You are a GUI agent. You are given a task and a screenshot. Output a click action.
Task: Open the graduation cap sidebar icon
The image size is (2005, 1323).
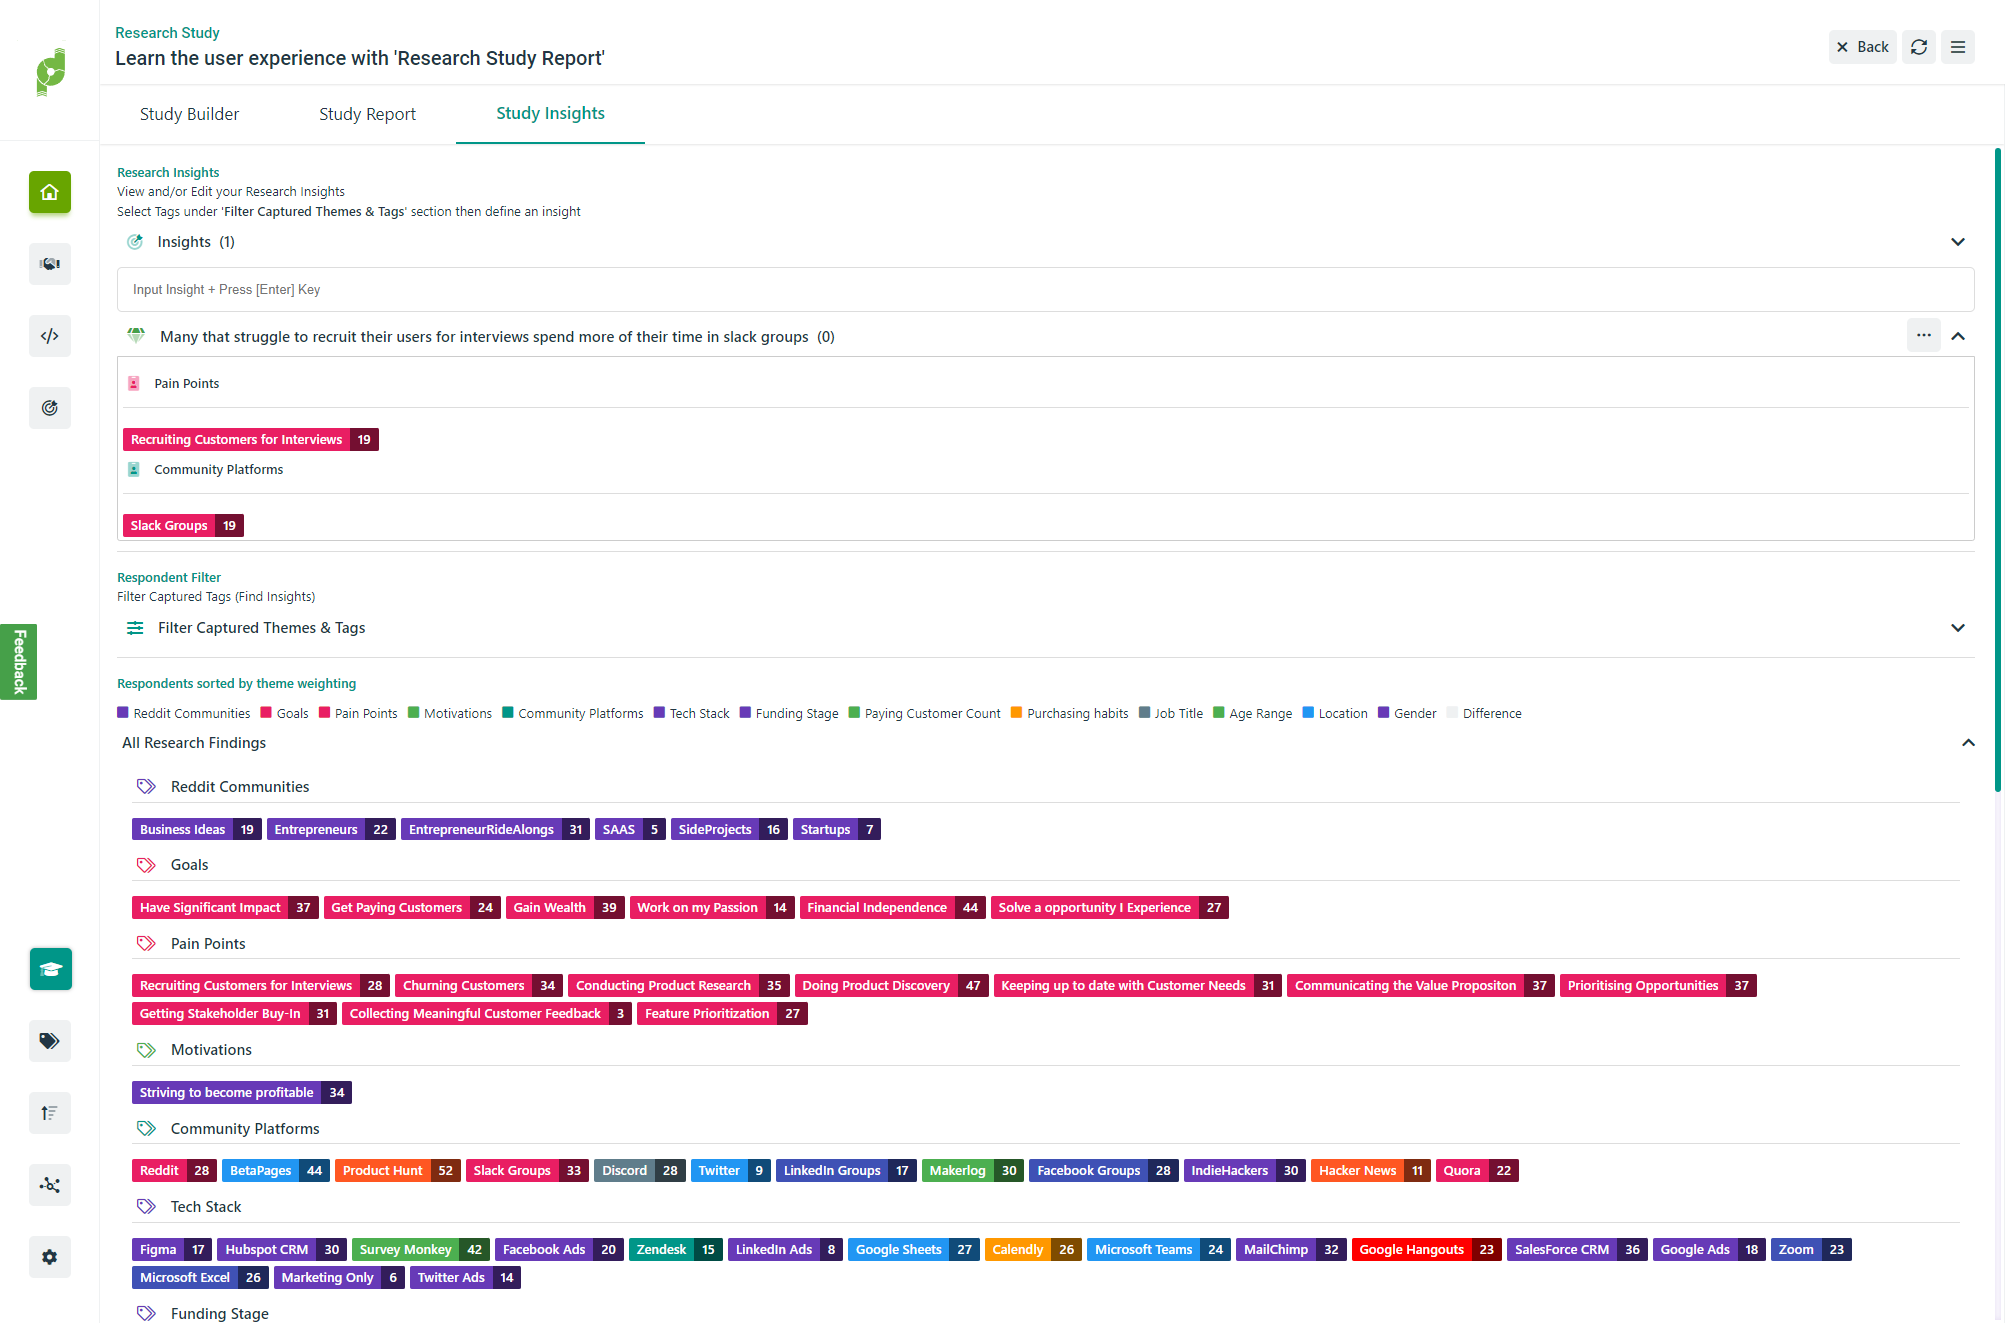50,969
